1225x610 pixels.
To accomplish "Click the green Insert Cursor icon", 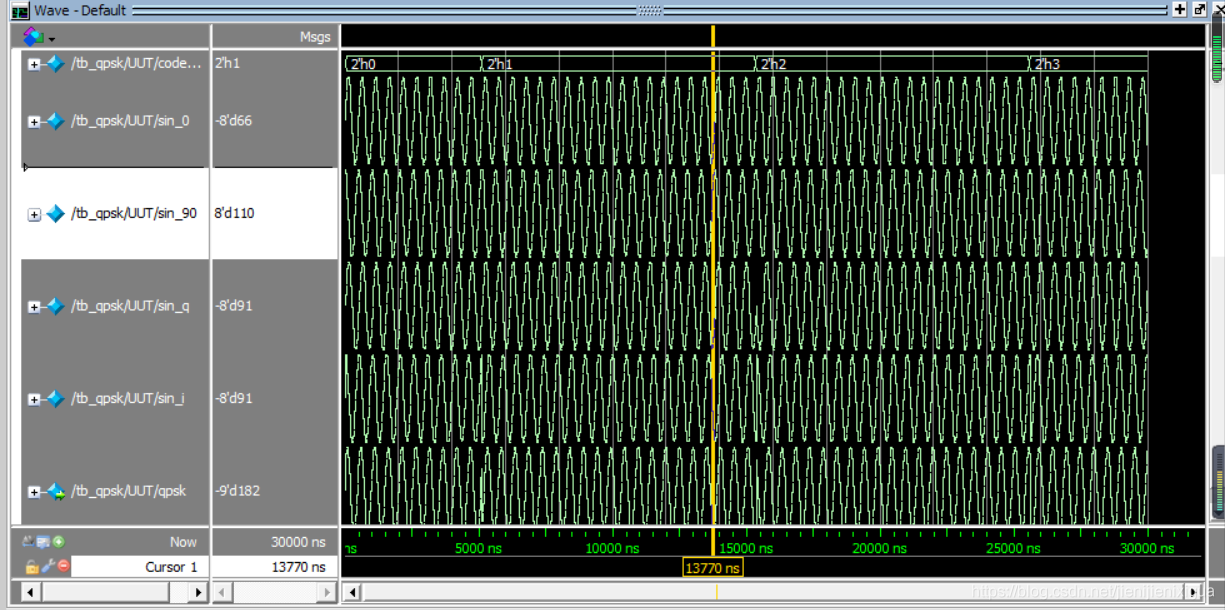I will (59, 542).
